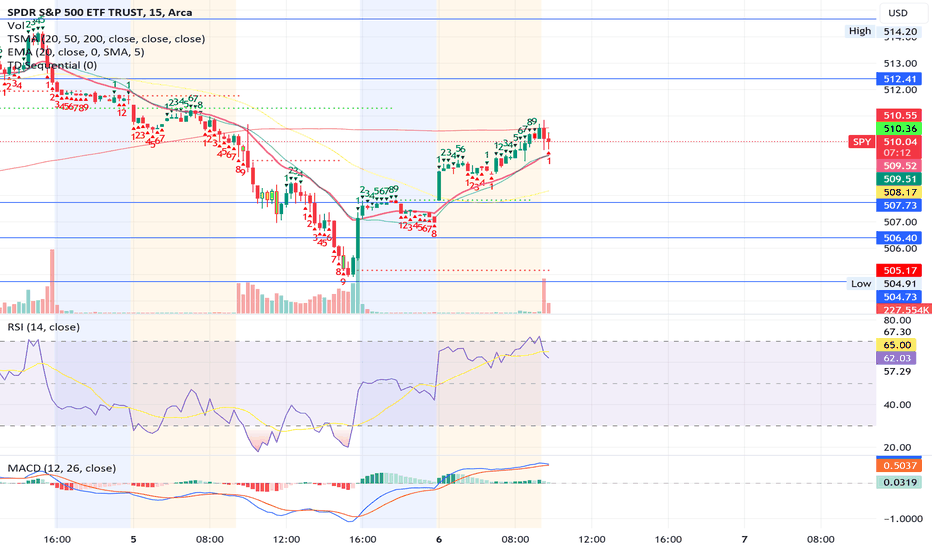Click the yellow 65.00 RSI label

pyautogui.click(x=897, y=345)
